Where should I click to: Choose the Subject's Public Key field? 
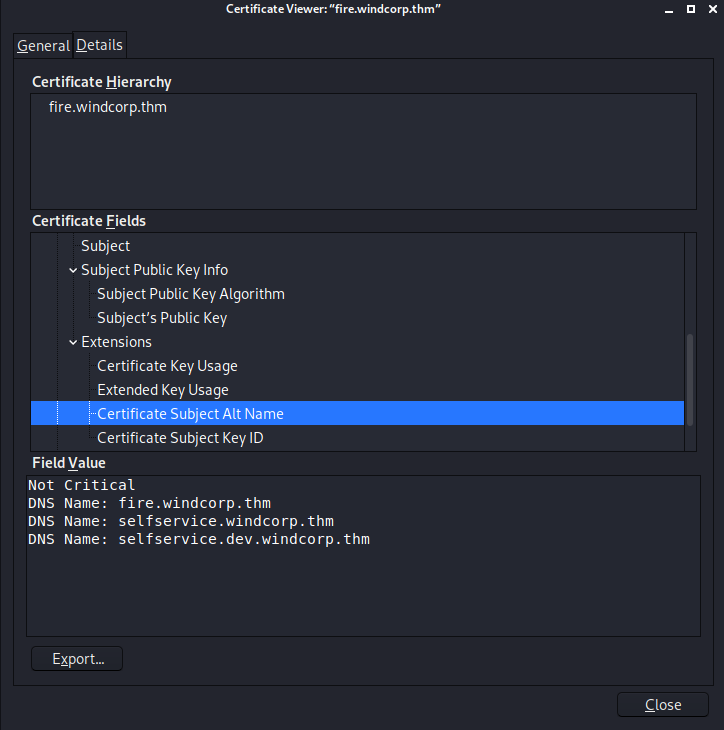tap(162, 318)
